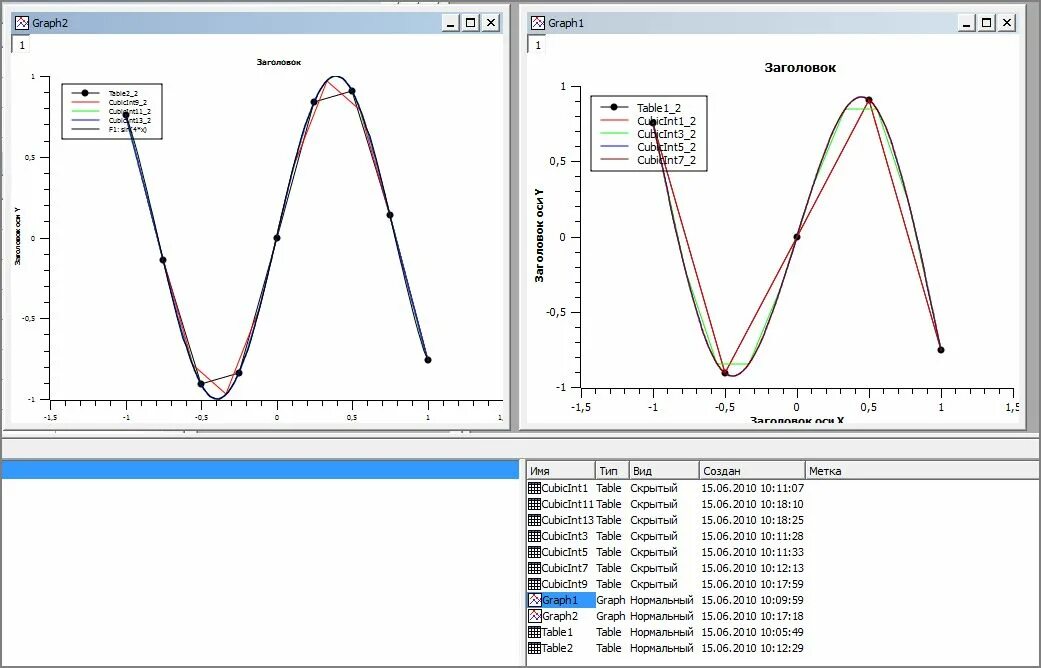Maximize the Graph2 window
This screenshot has width=1041, height=668.
[x=471, y=23]
